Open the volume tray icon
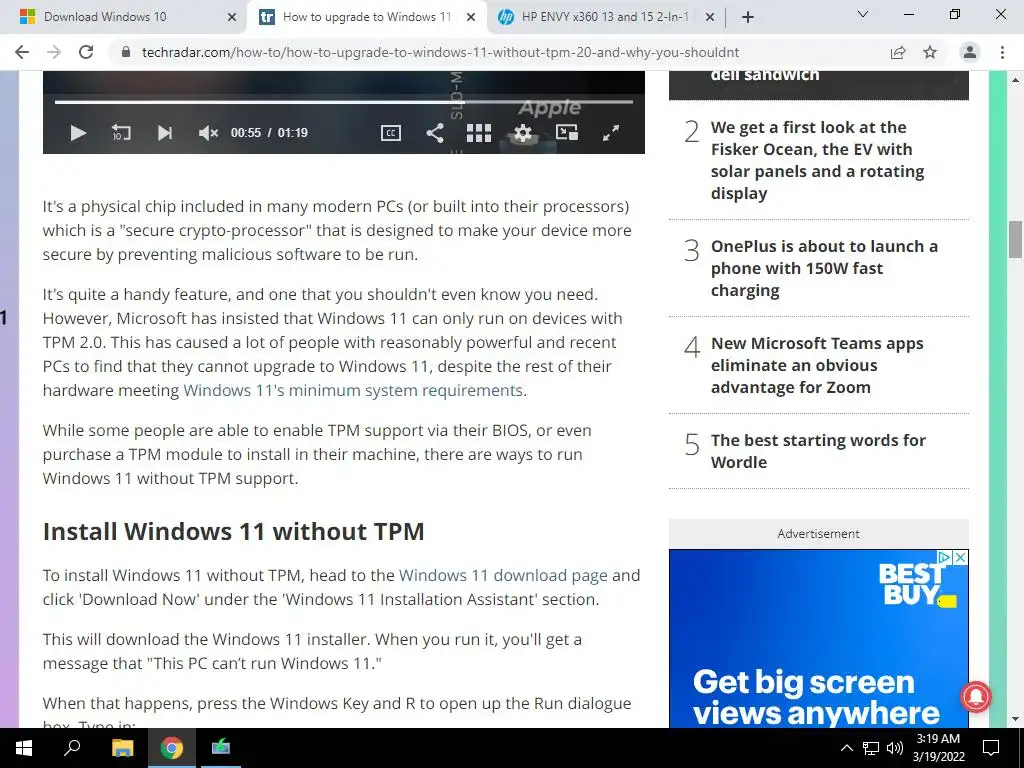Screen dimensions: 1024x768 tap(895, 748)
